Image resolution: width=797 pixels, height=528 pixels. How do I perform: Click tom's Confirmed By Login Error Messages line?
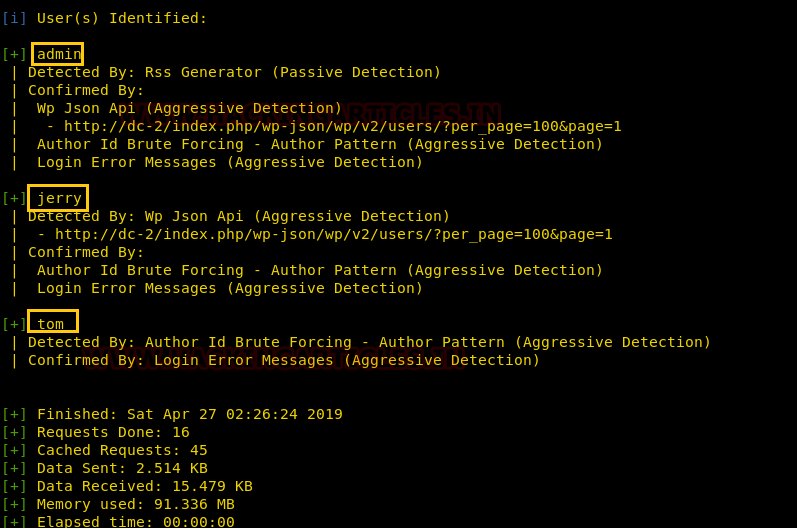click(284, 360)
